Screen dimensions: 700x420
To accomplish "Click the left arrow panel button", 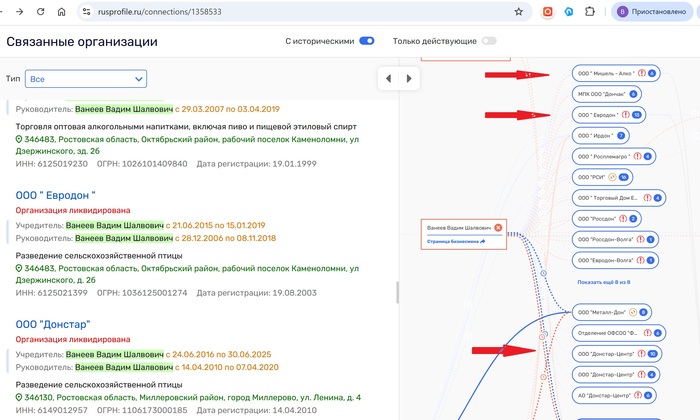I will [x=388, y=79].
